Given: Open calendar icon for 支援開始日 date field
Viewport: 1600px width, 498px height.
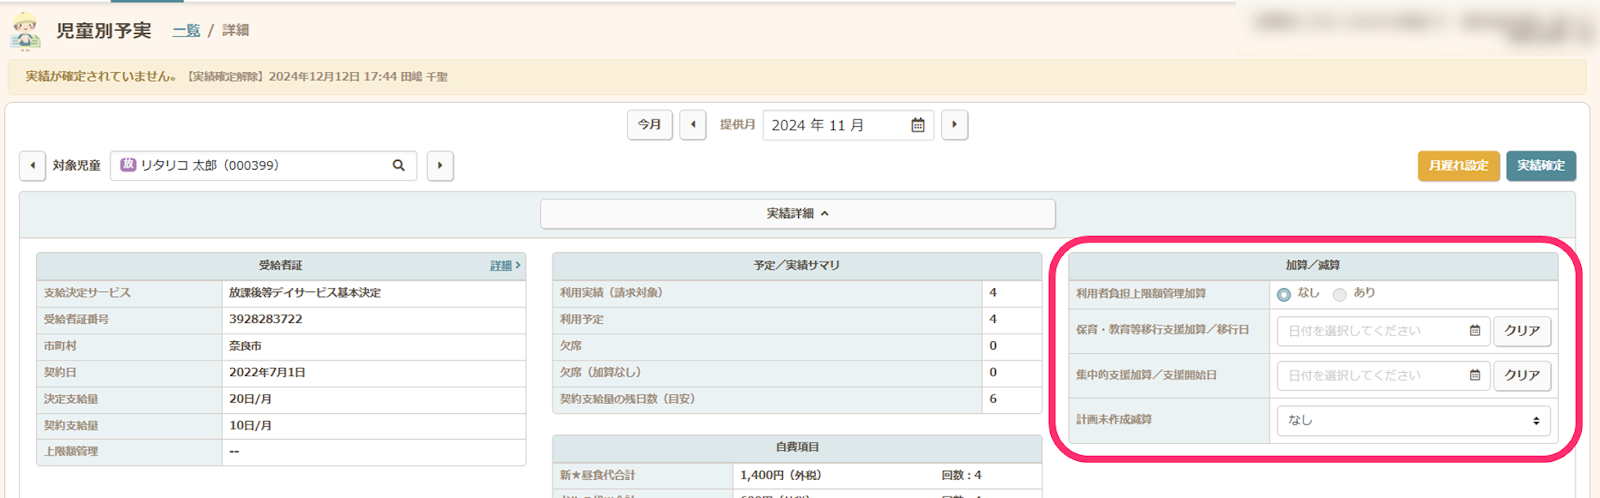Looking at the screenshot, I should click(x=1474, y=376).
